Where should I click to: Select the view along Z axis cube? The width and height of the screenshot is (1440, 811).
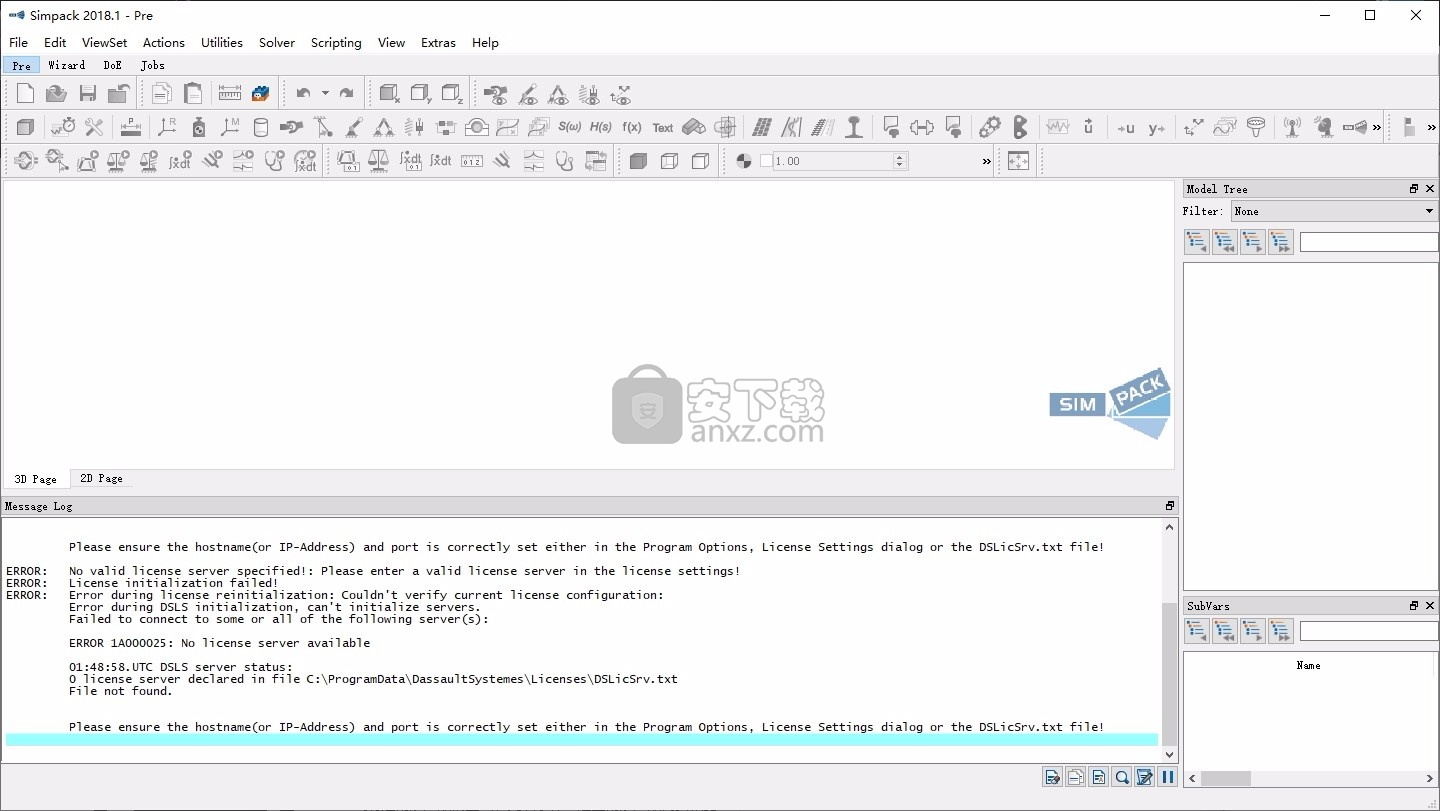coord(452,93)
